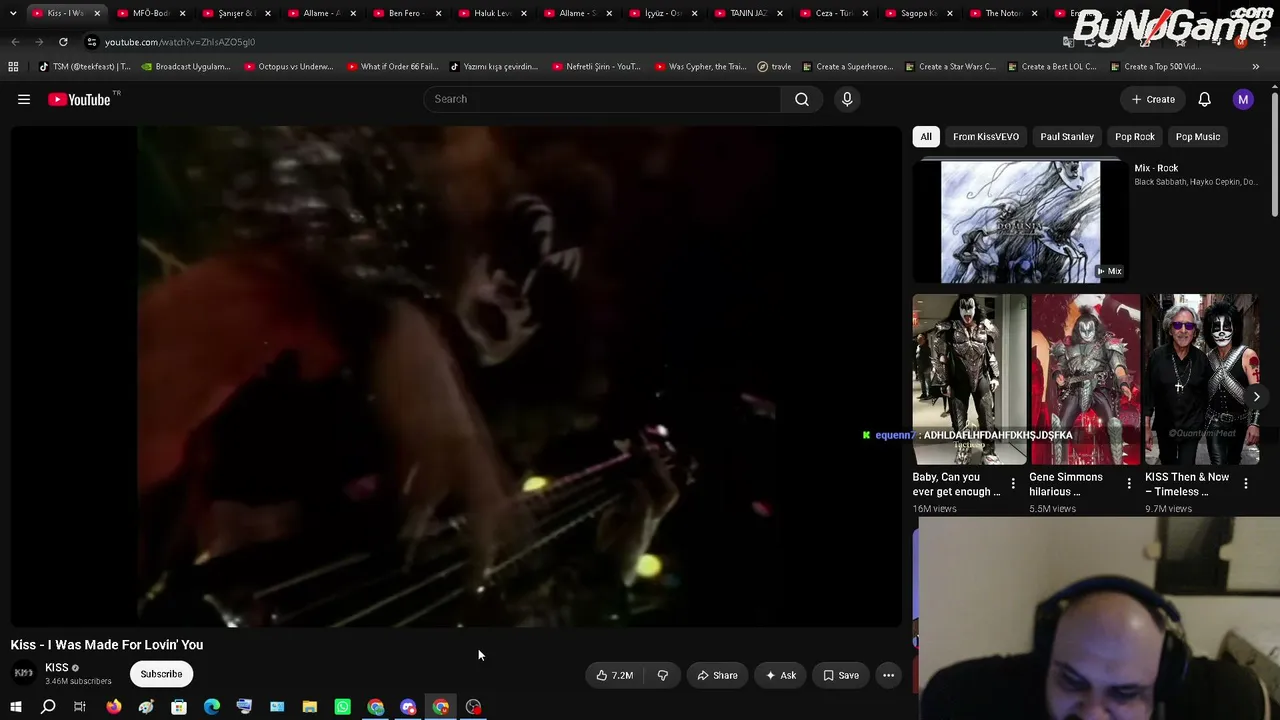This screenshot has width=1280, height=720.
Task: Reload the YouTube page
Action: 63,42
